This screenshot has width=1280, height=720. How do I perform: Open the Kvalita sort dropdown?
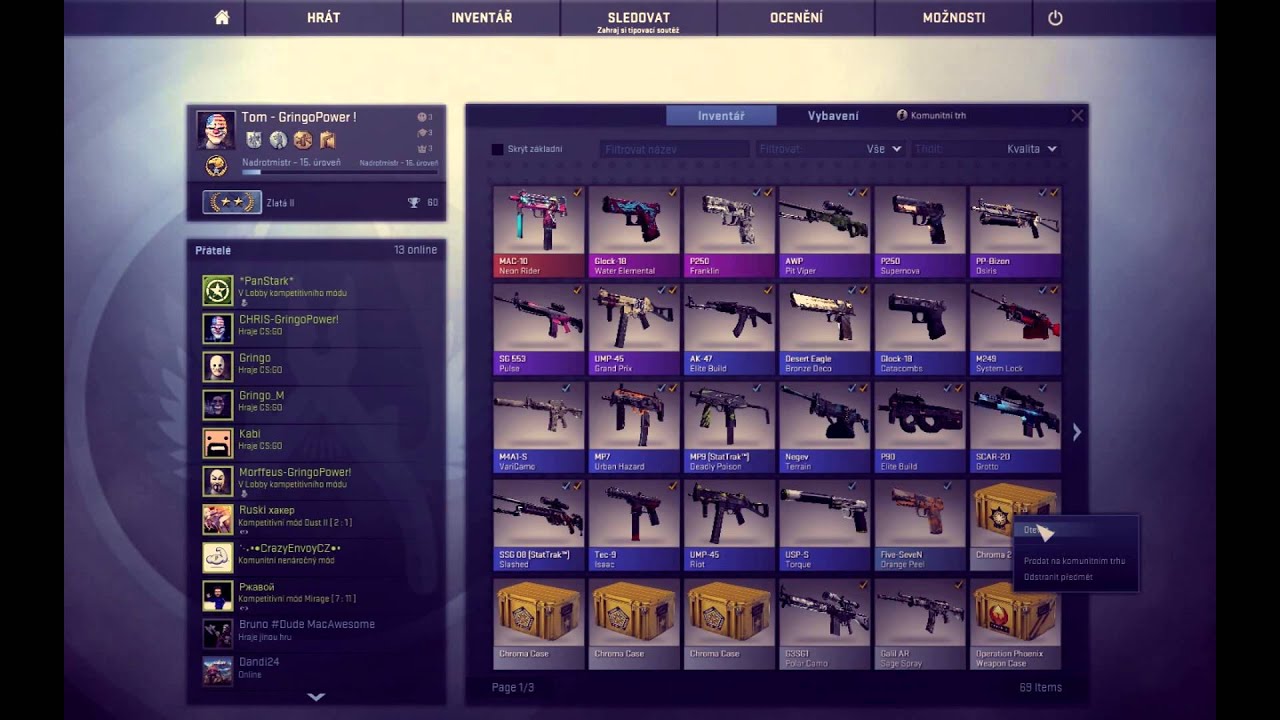tap(985, 149)
